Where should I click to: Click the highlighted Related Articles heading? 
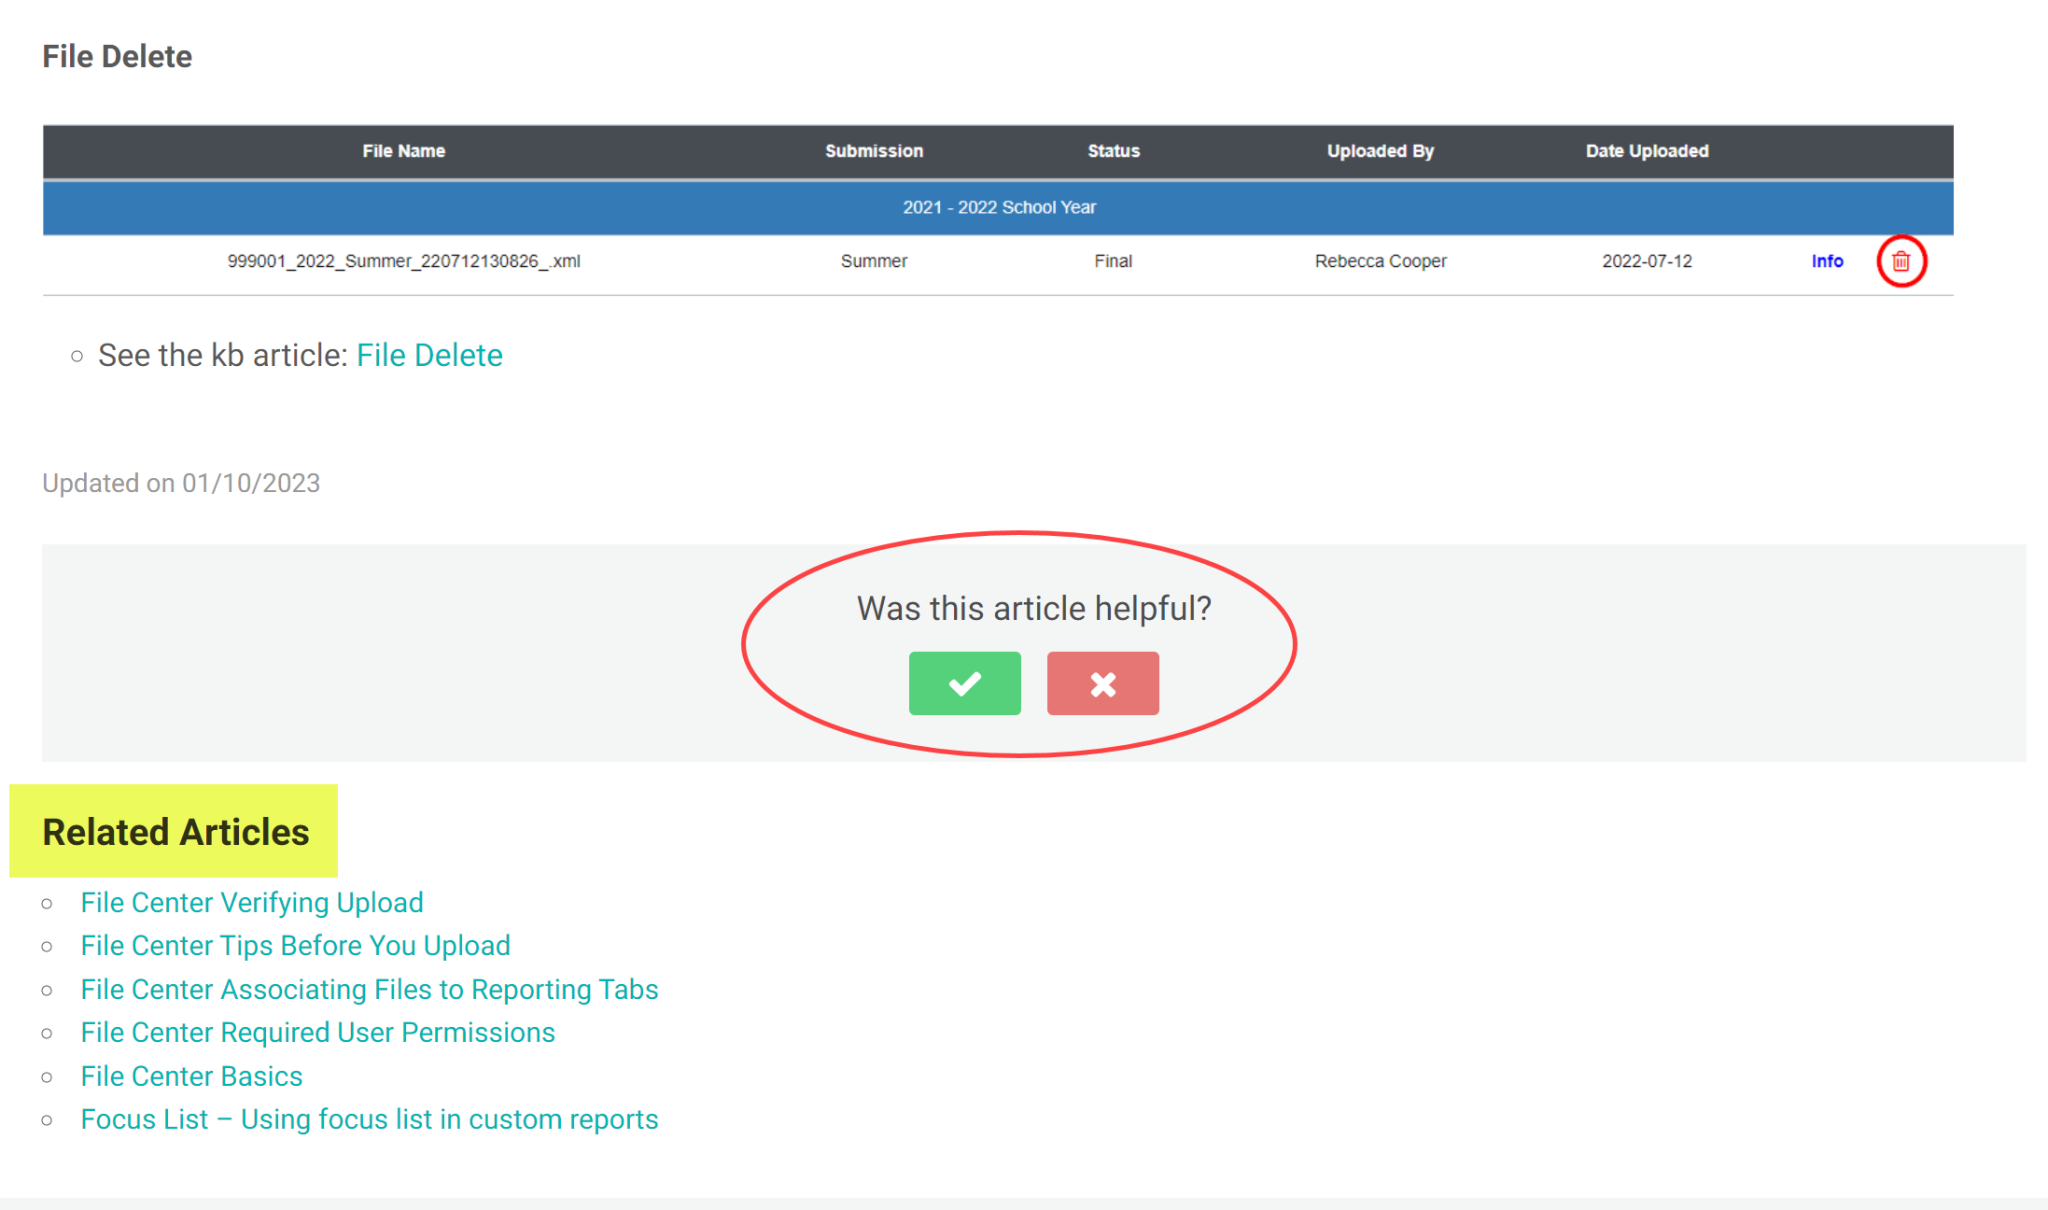point(175,831)
